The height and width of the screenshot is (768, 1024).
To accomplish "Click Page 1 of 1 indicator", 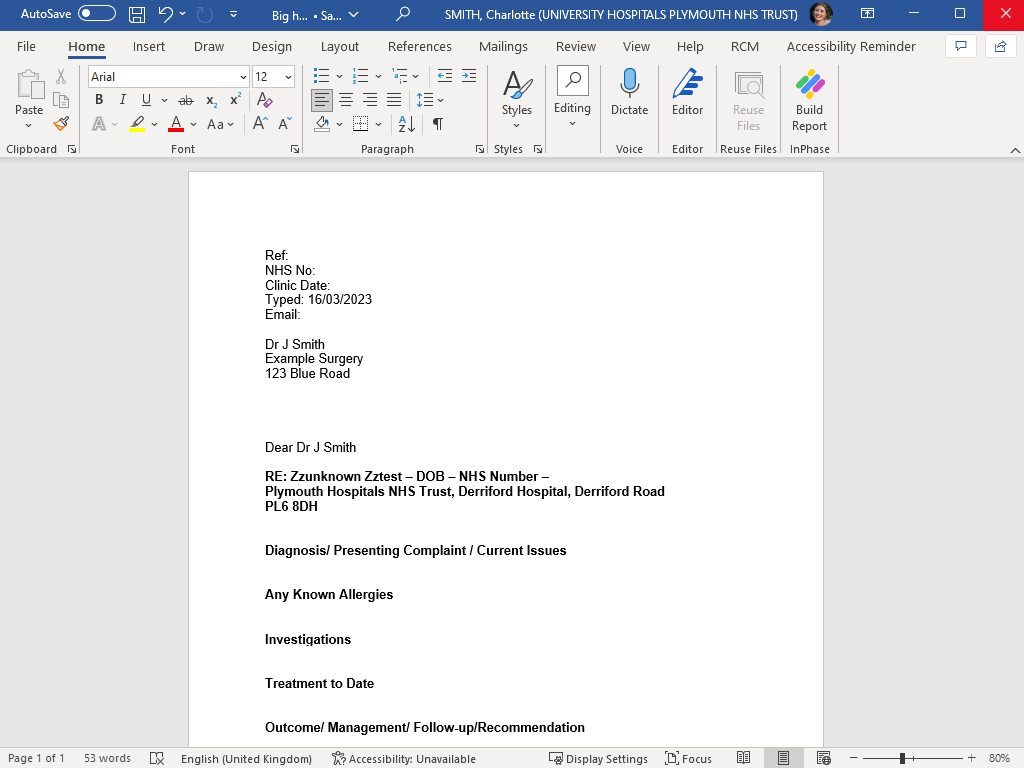I will pos(36,758).
